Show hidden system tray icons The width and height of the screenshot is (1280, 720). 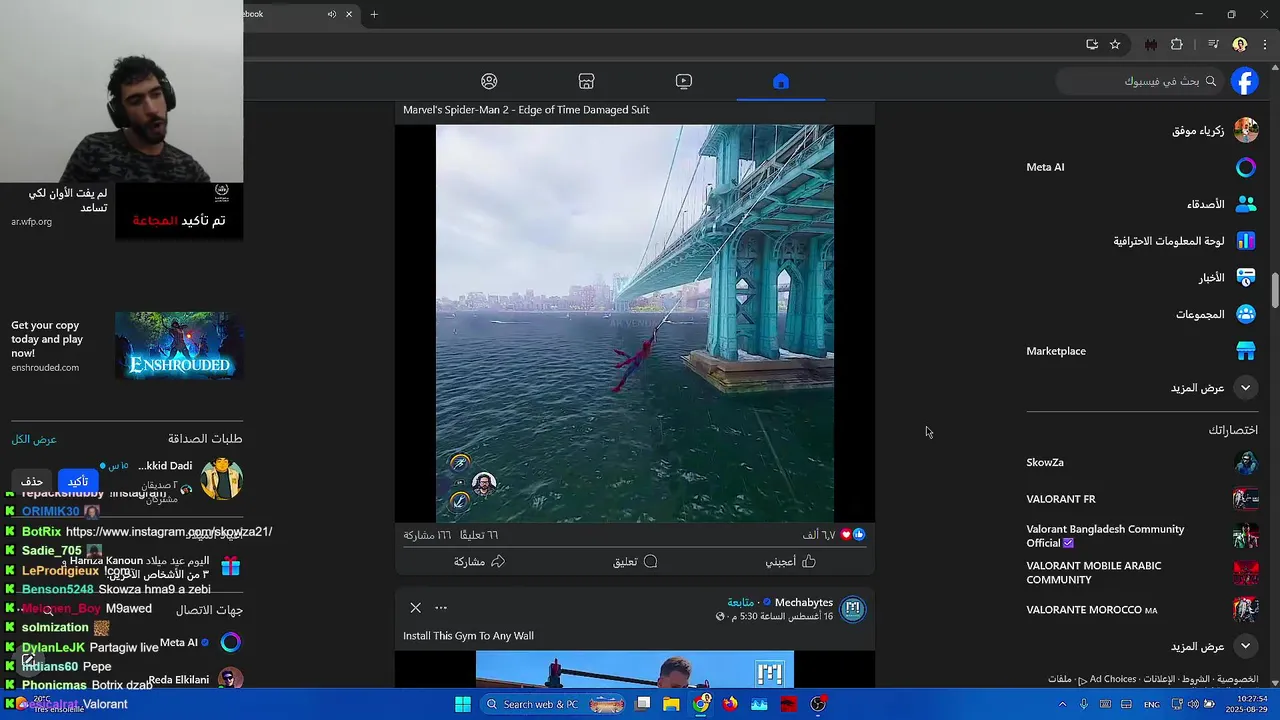click(1063, 704)
